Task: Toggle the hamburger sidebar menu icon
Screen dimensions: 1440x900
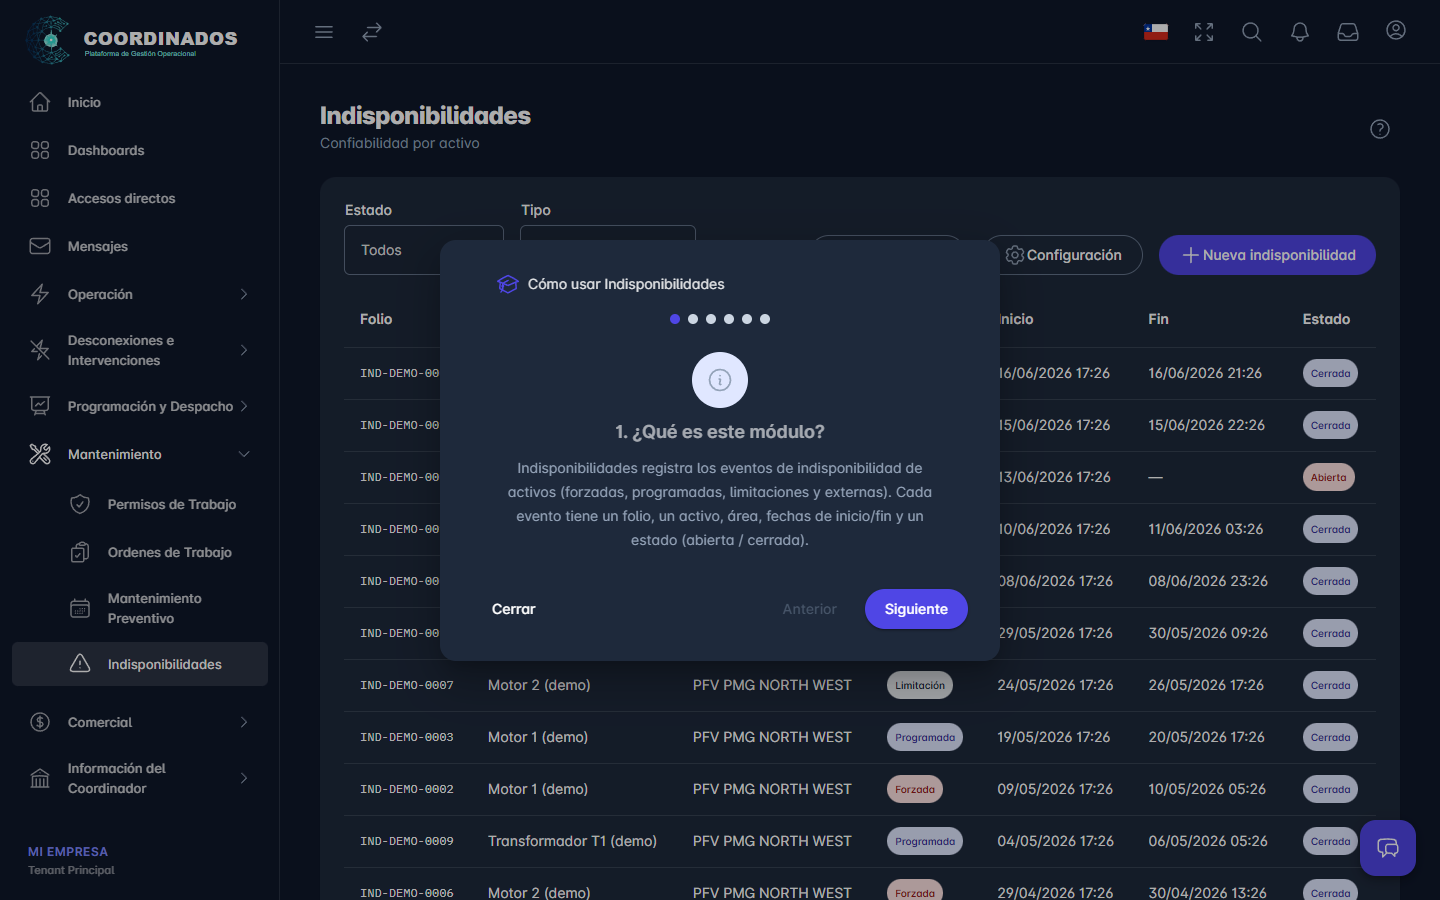Action: pos(324,32)
